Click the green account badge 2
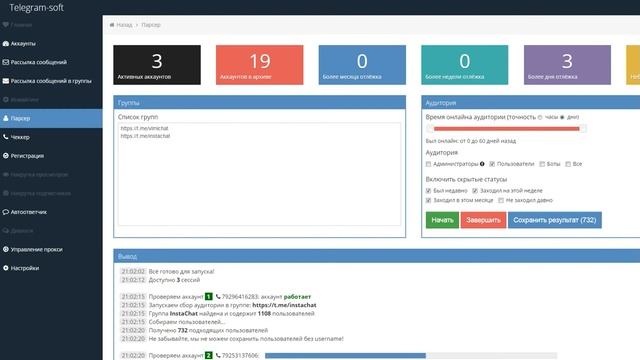Image resolution: width=640 pixels, height=360 pixels. tap(209, 356)
